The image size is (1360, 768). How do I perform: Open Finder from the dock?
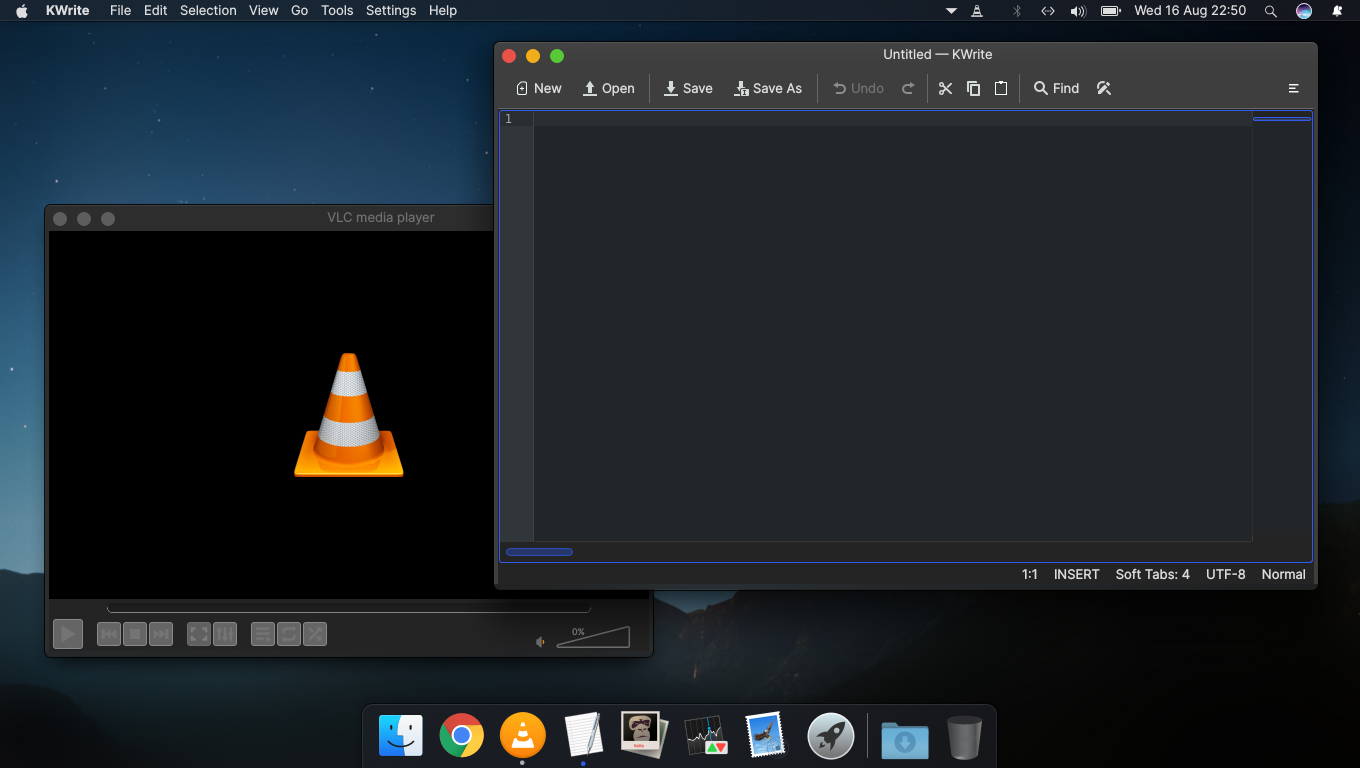(x=401, y=737)
